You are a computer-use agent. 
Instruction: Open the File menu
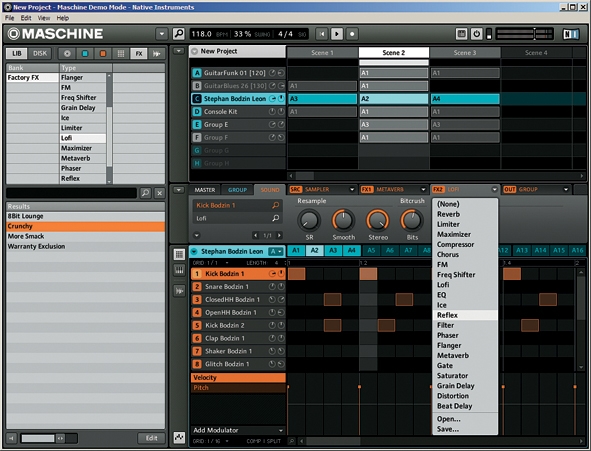[10, 18]
